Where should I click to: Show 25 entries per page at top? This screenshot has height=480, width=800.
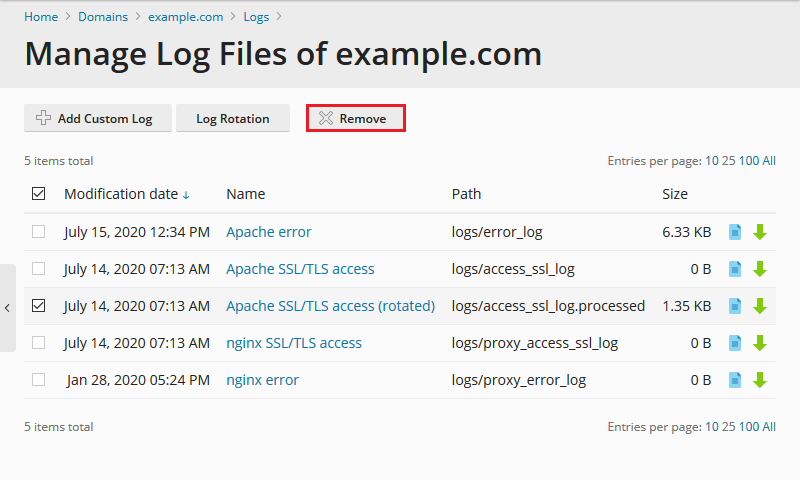pos(728,161)
